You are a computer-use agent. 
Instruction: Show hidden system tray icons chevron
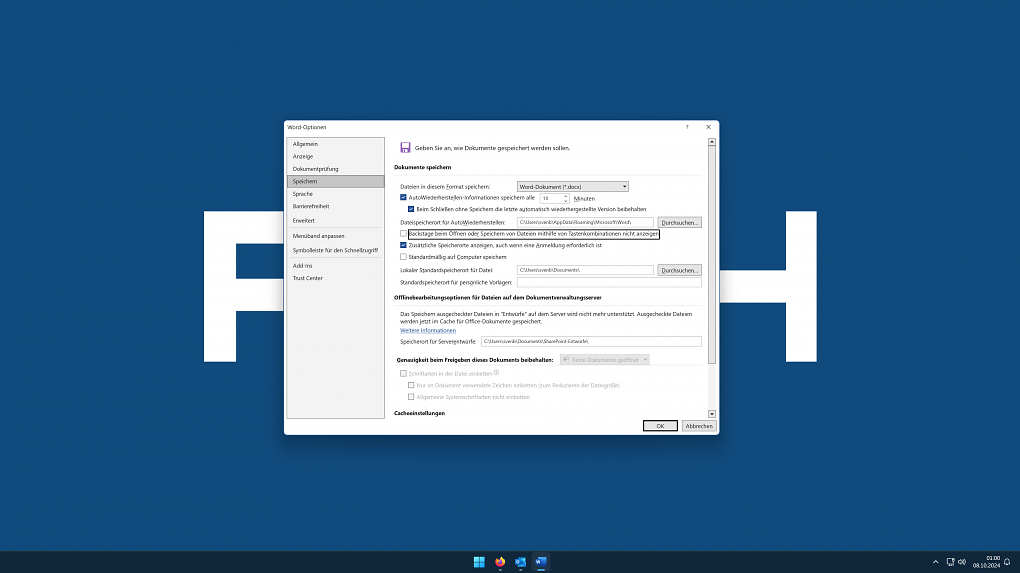click(935, 562)
